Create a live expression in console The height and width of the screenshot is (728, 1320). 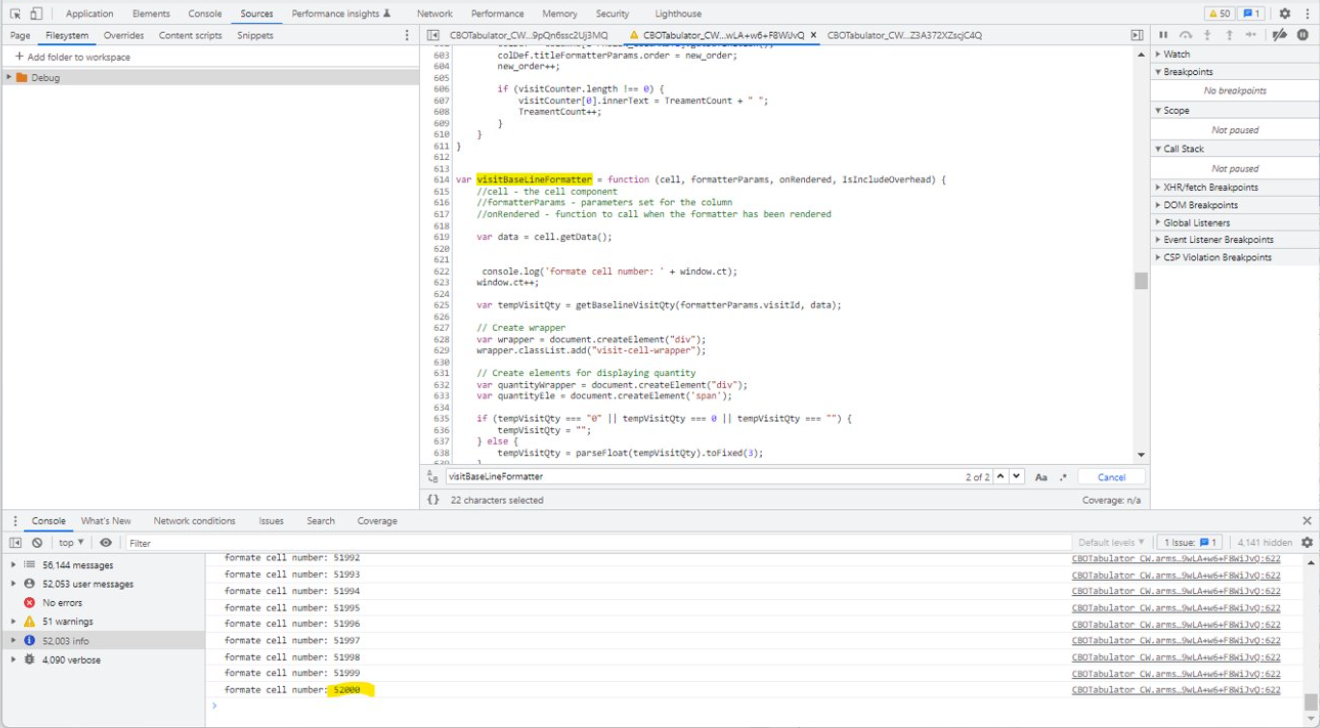pyautogui.click(x=107, y=542)
